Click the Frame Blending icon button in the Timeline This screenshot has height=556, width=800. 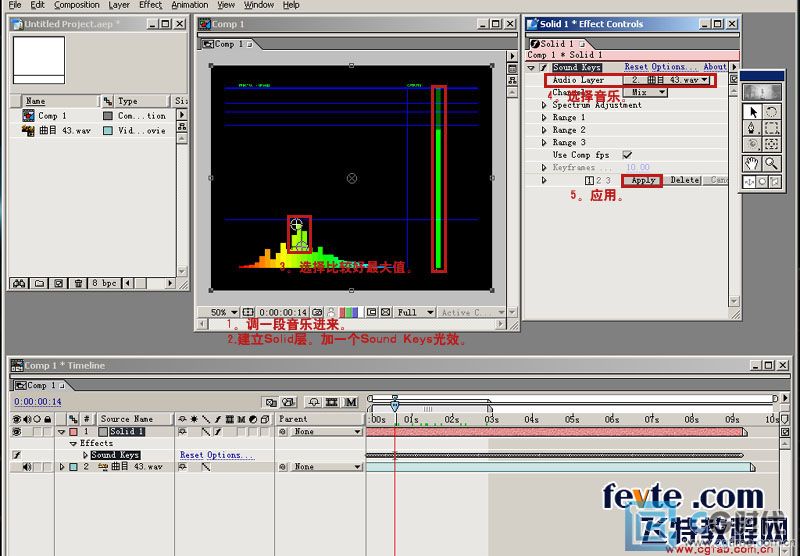coord(332,402)
